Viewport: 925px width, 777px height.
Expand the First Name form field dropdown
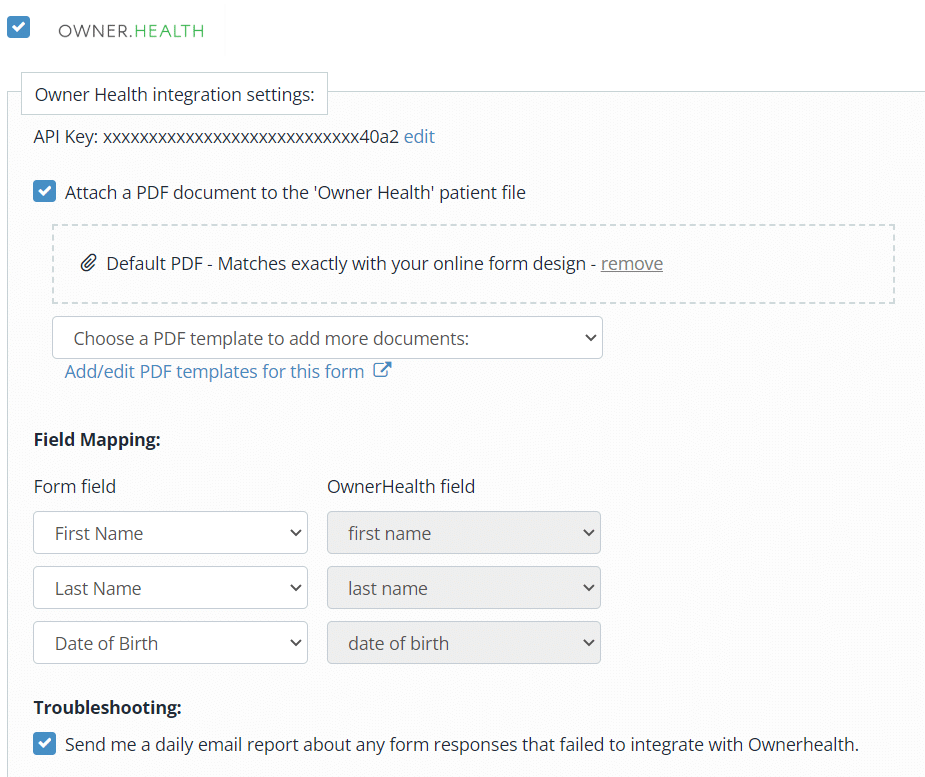tap(169, 533)
